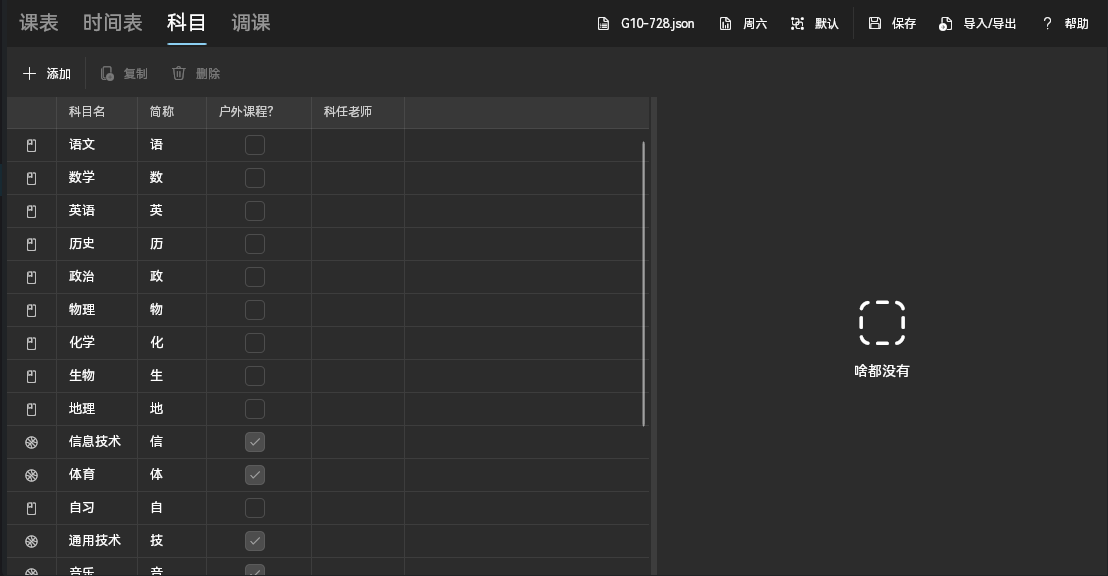Open the 时间表 tab
Screen dimensions: 1108x576
(x=112, y=23)
